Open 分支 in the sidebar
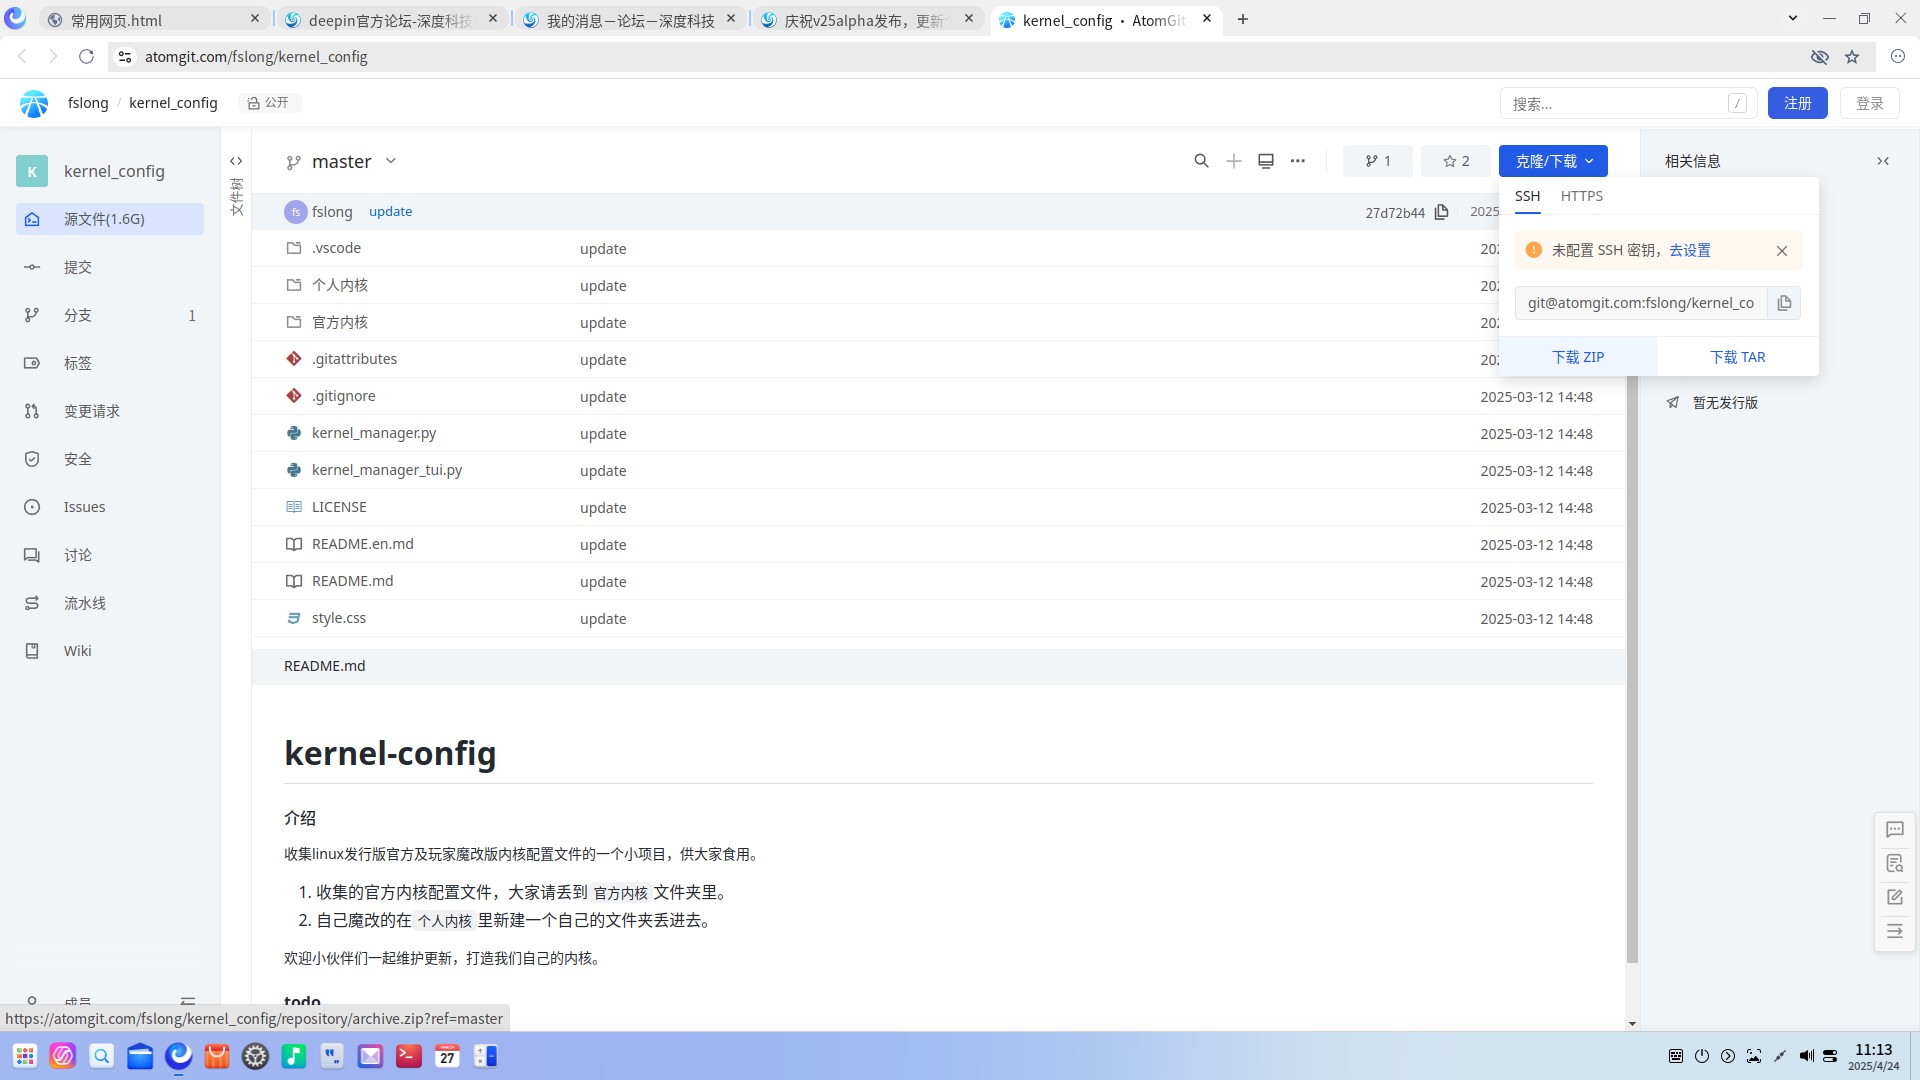Screen dimensions: 1920x1080 click(x=110, y=315)
